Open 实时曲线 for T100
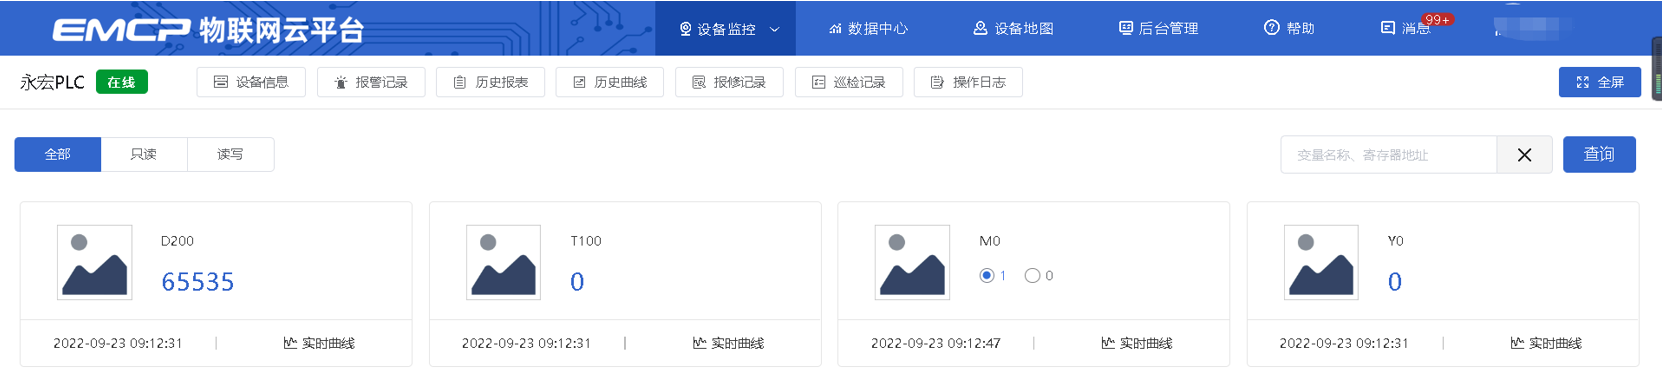1662x387 pixels. point(728,343)
